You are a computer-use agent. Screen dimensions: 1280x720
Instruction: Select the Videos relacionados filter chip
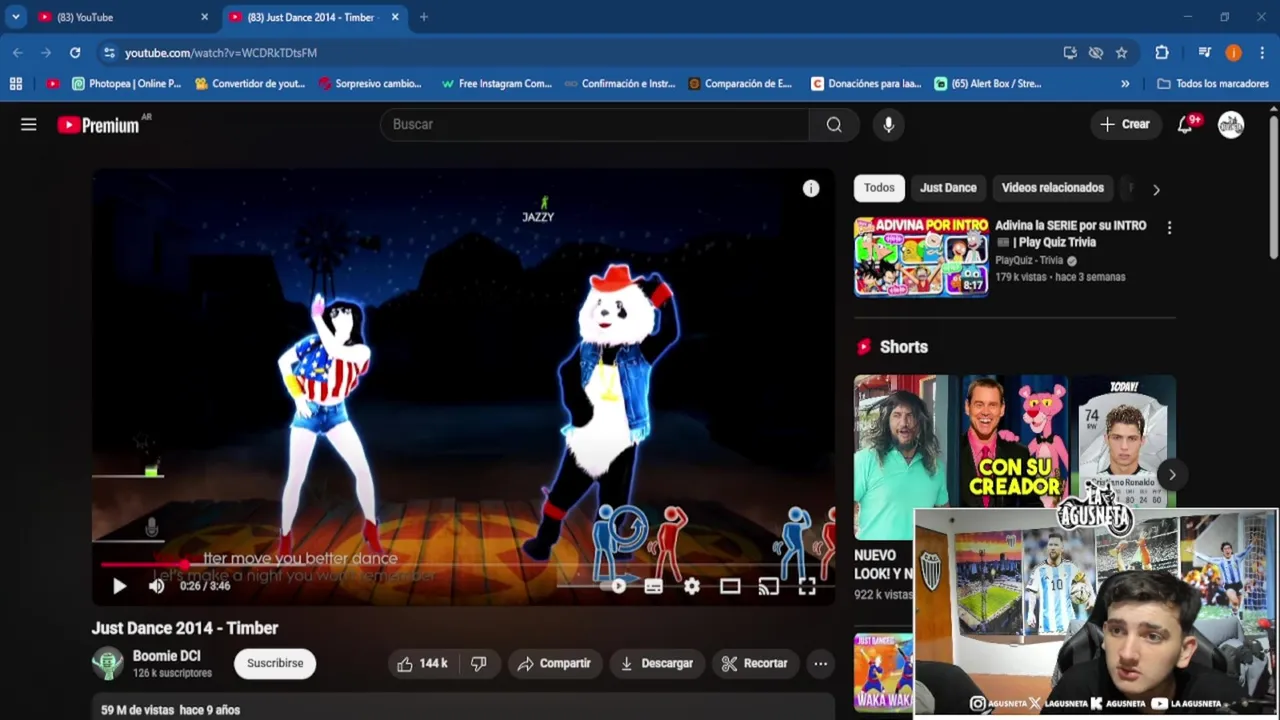pyautogui.click(x=1052, y=188)
